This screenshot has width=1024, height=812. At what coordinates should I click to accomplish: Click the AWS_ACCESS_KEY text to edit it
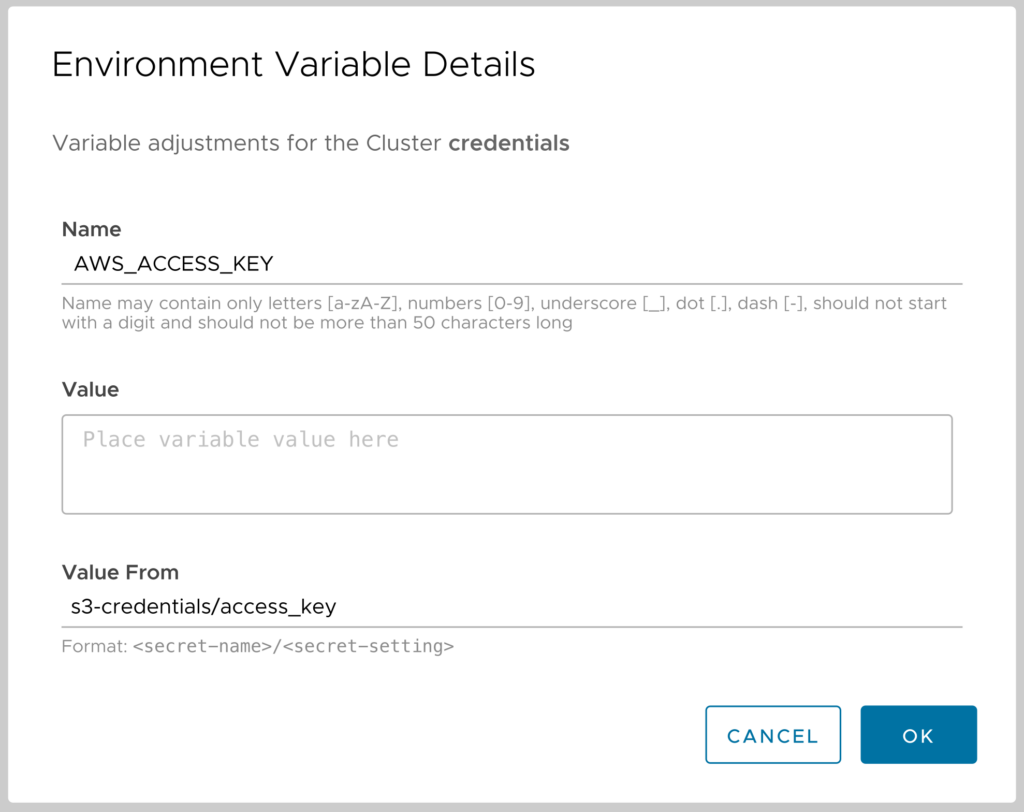[x=175, y=263]
